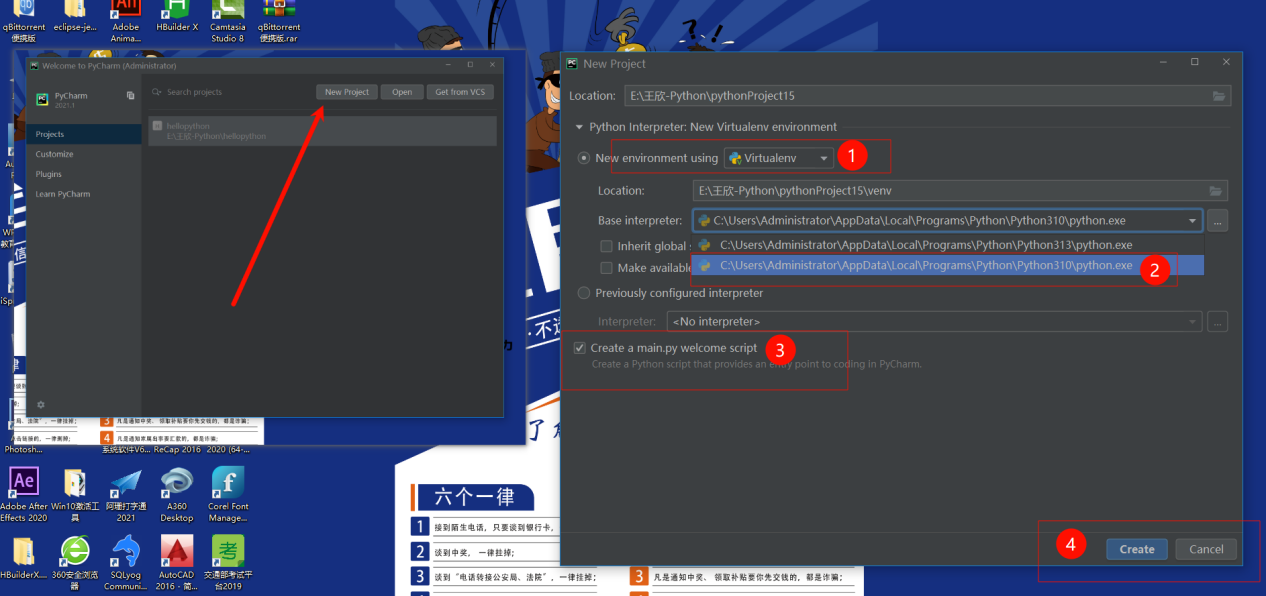Open the Win10激活工具 folder icon
Viewport: 1266px width, 596px height.
click(74, 493)
